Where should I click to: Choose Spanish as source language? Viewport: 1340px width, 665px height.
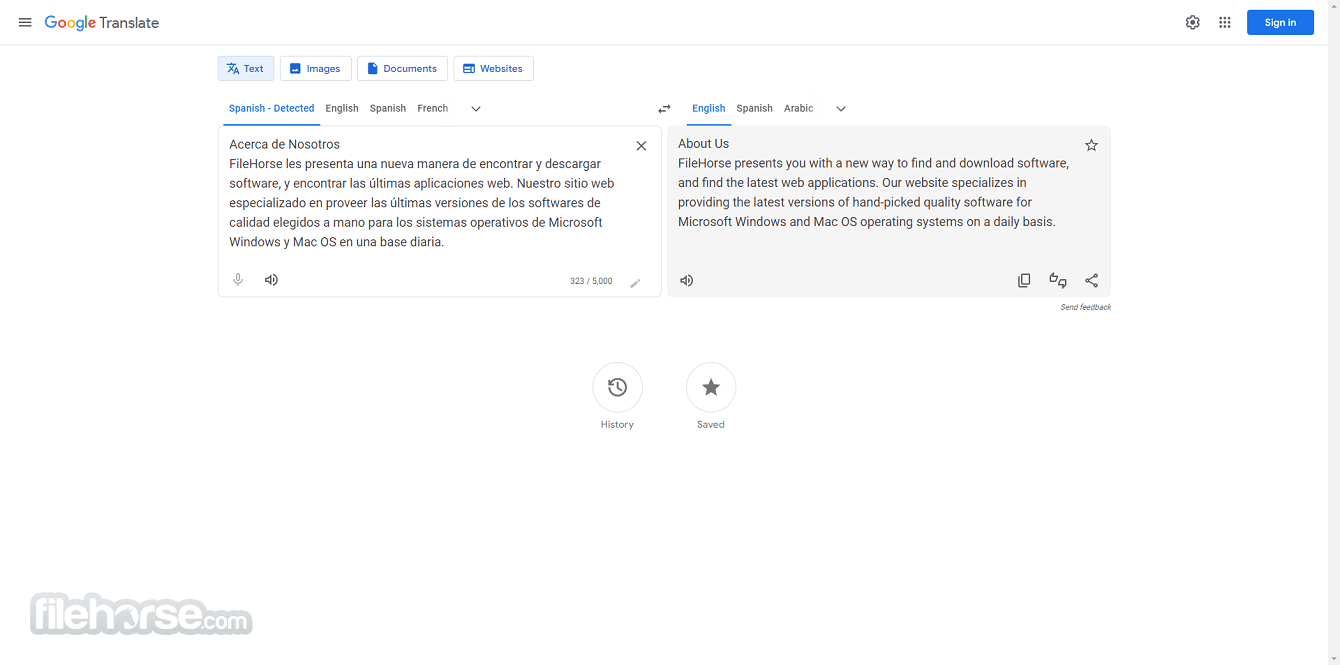388,108
